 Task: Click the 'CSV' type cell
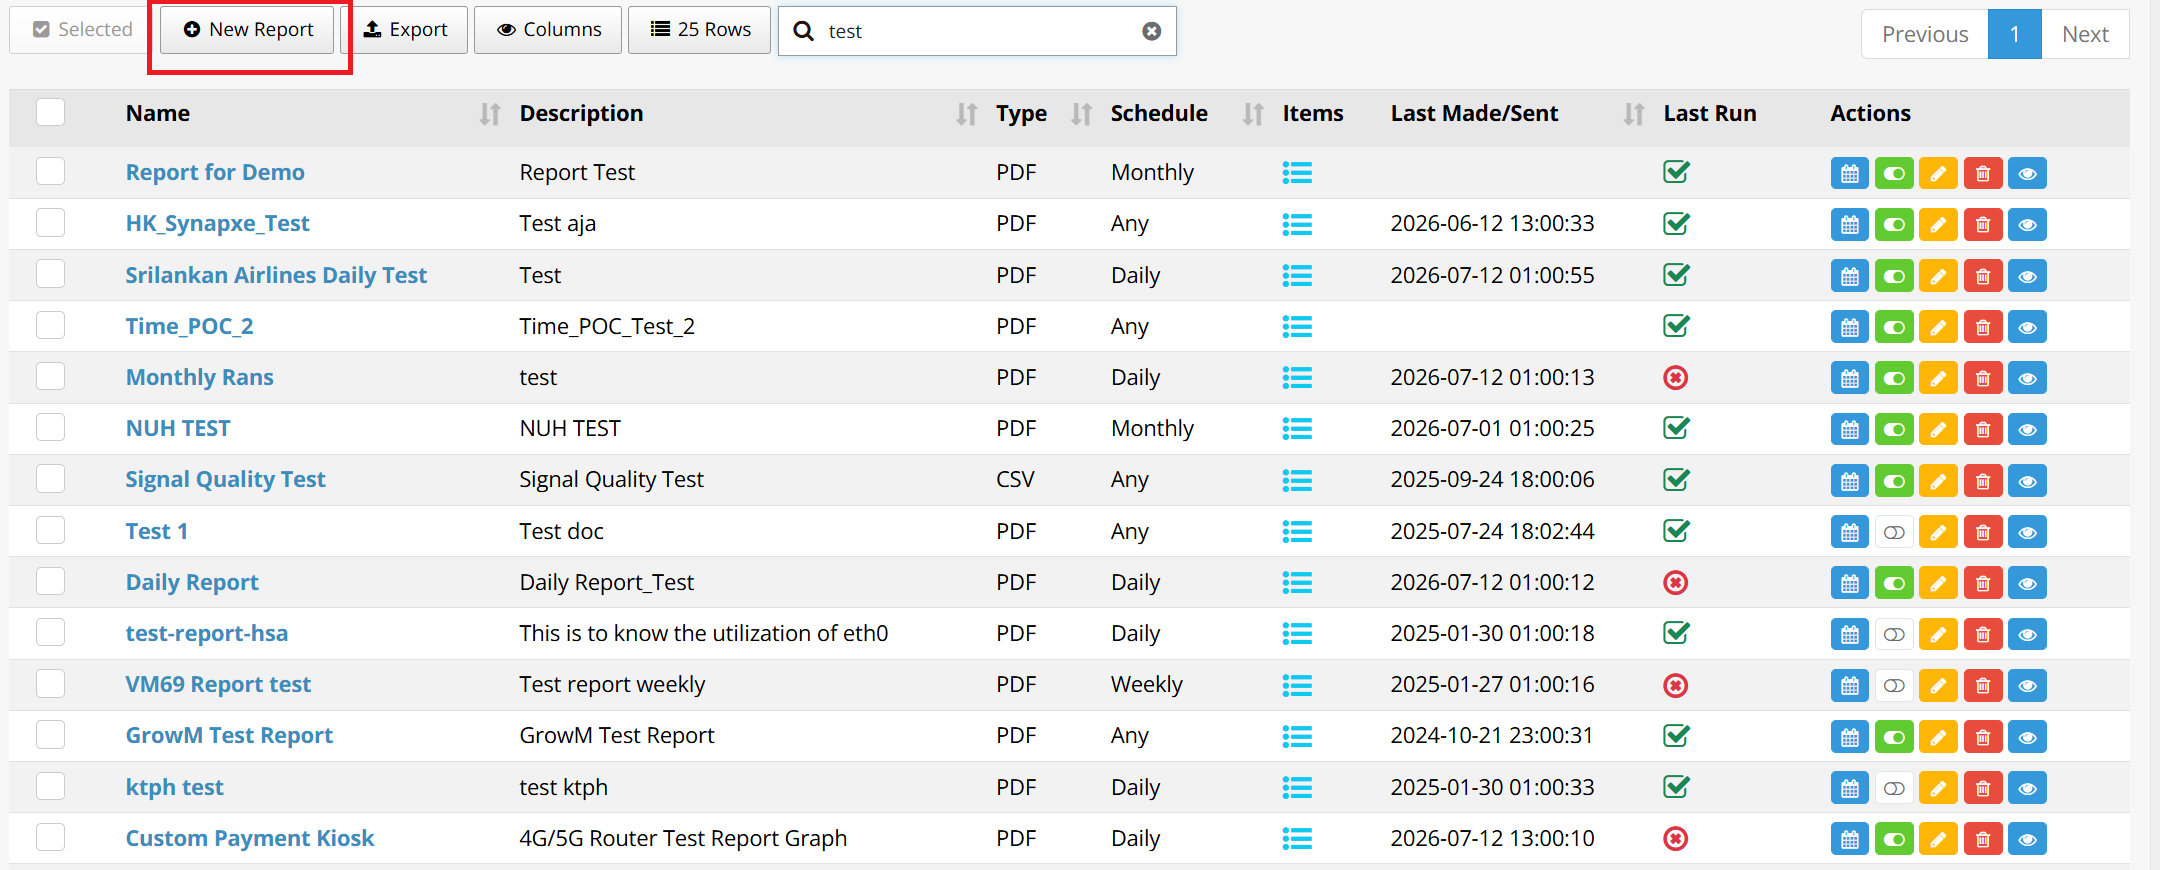coord(1015,480)
